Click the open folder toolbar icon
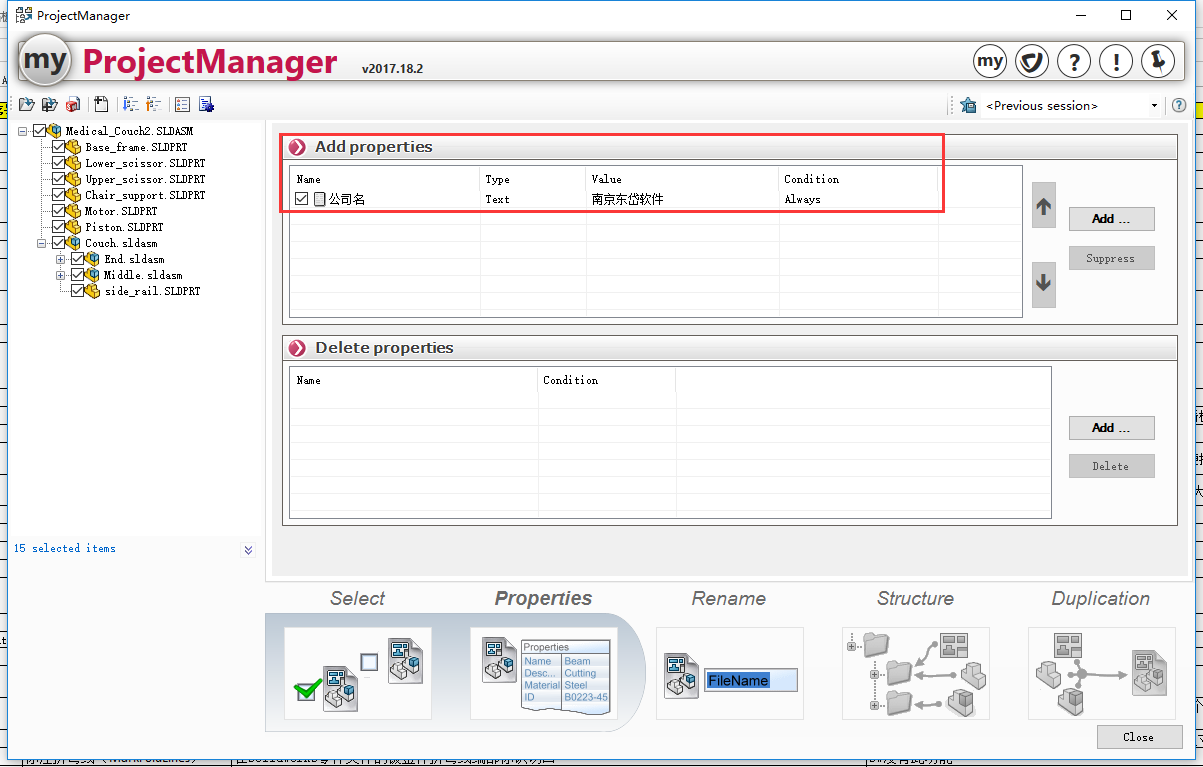 pos(26,105)
